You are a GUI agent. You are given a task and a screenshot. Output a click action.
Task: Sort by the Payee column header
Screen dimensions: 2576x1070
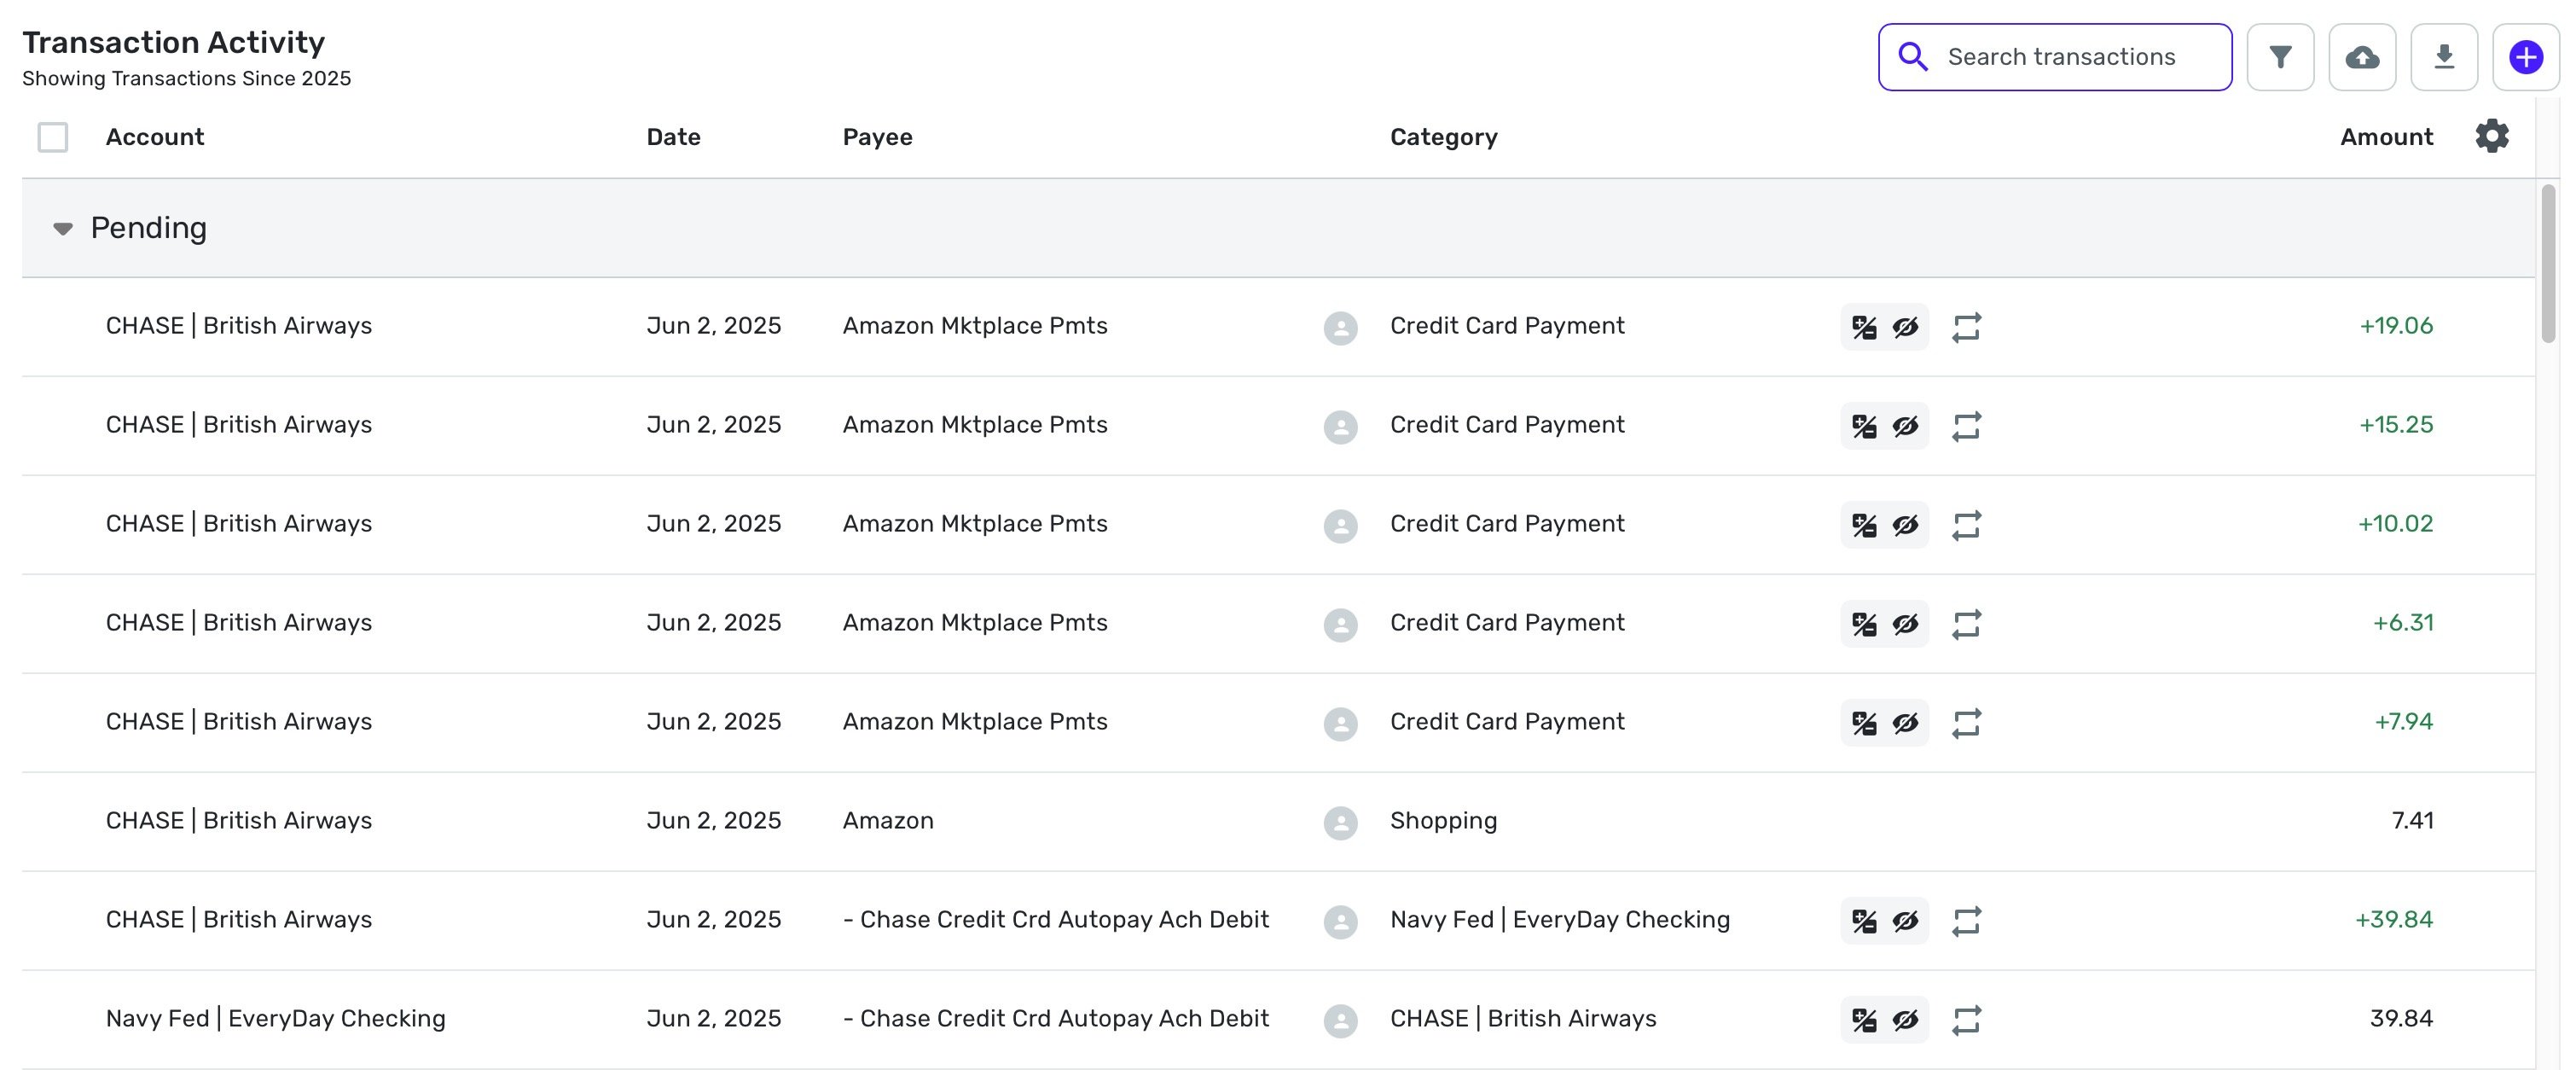877,137
